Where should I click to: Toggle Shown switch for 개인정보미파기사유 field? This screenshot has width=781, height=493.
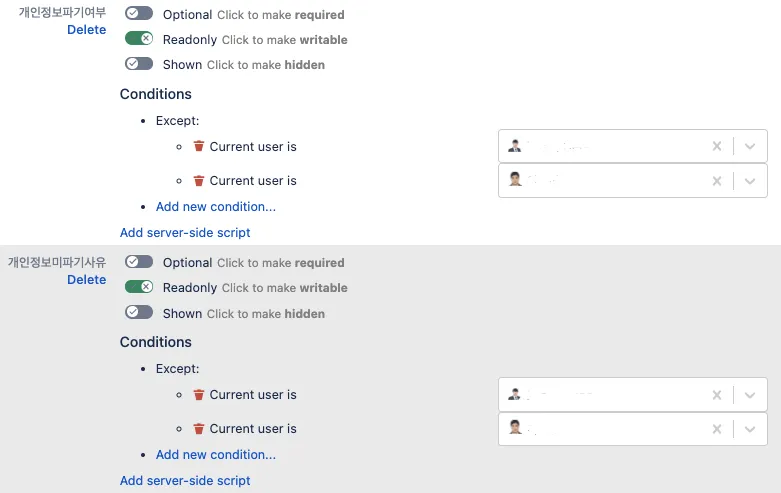(x=139, y=313)
